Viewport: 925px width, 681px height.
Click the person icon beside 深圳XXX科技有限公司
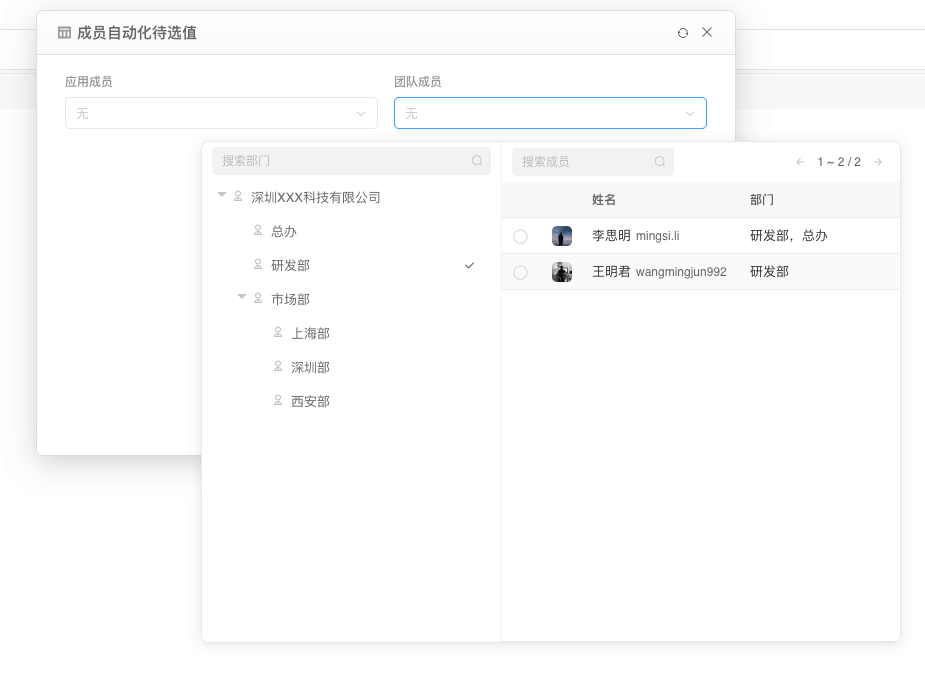(x=237, y=196)
